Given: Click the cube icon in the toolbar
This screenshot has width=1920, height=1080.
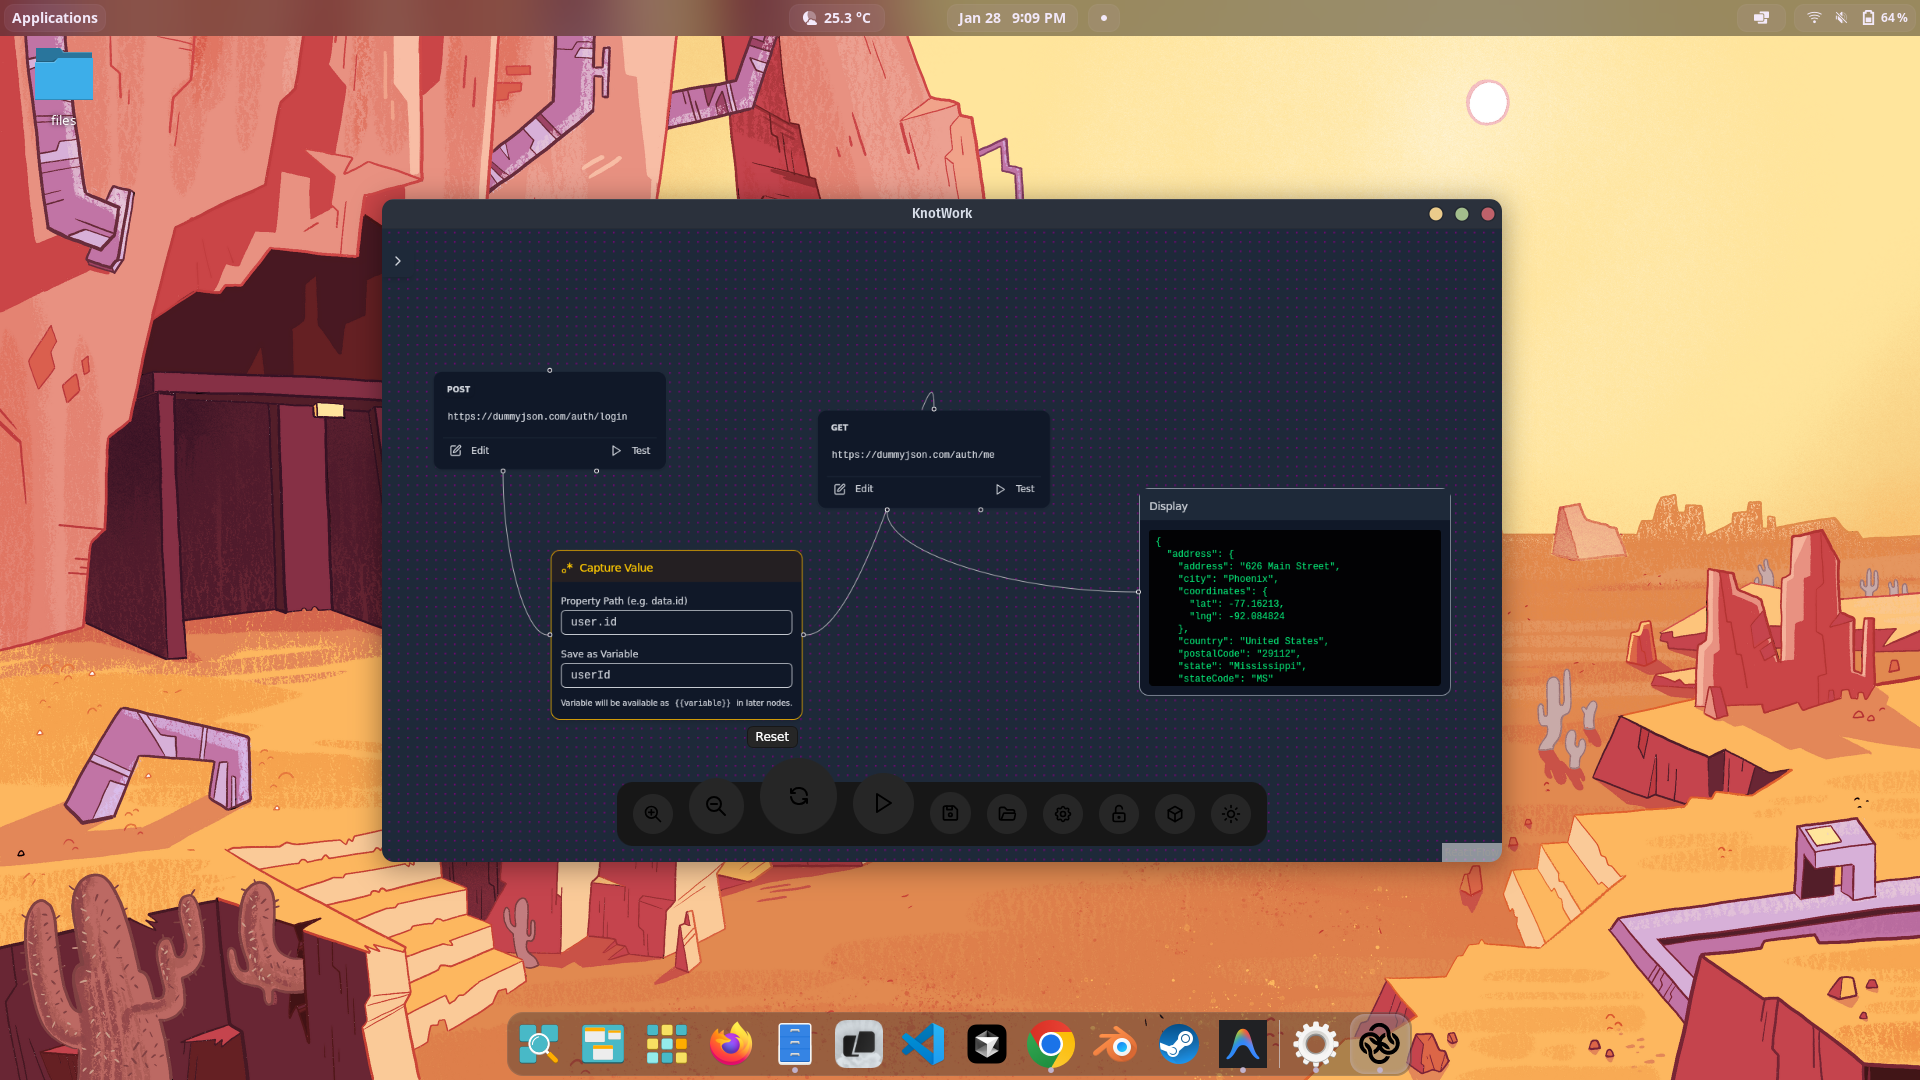Looking at the screenshot, I should [1175, 813].
